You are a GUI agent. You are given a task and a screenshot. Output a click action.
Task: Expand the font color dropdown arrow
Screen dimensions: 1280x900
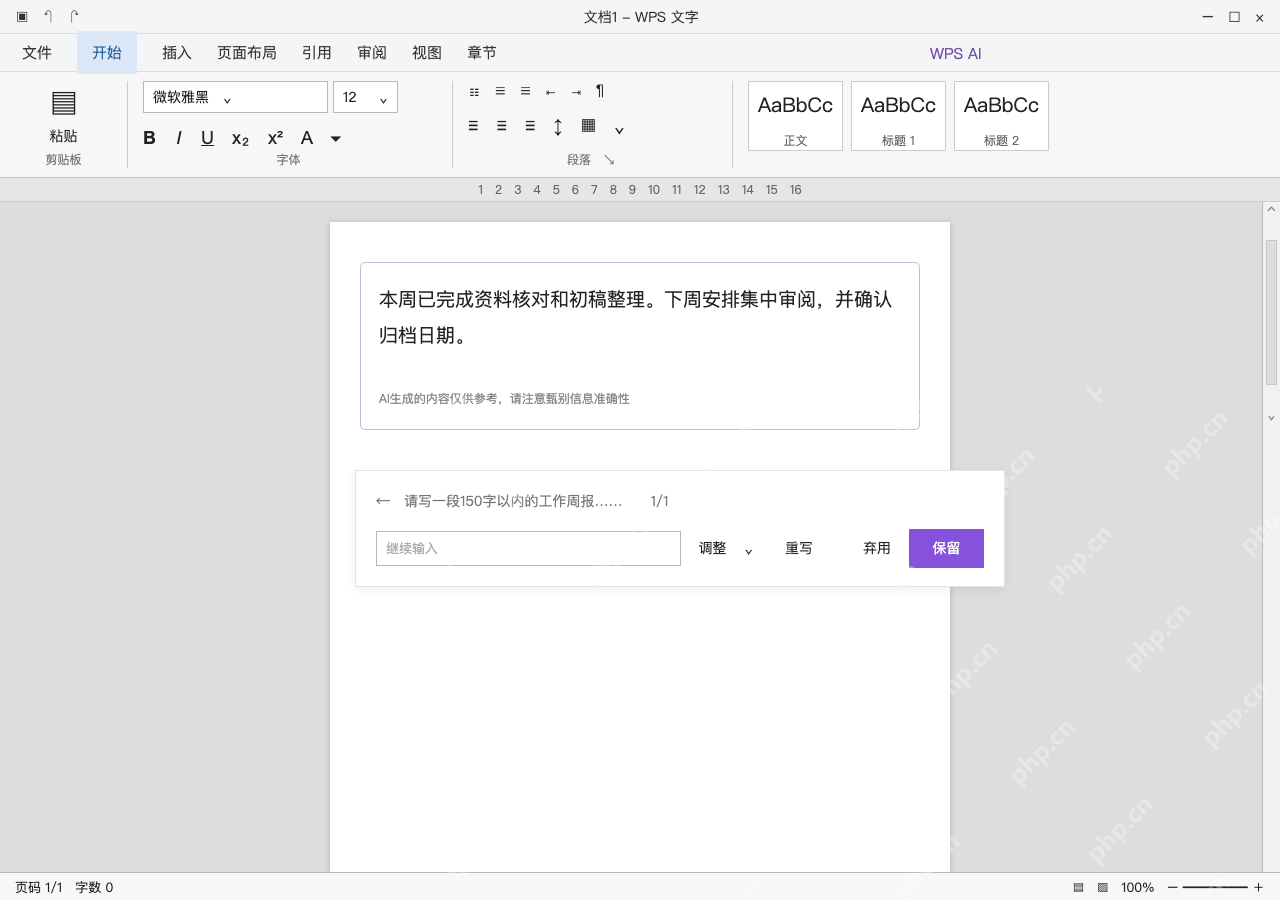pyautogui.click(x=336, y=139)
